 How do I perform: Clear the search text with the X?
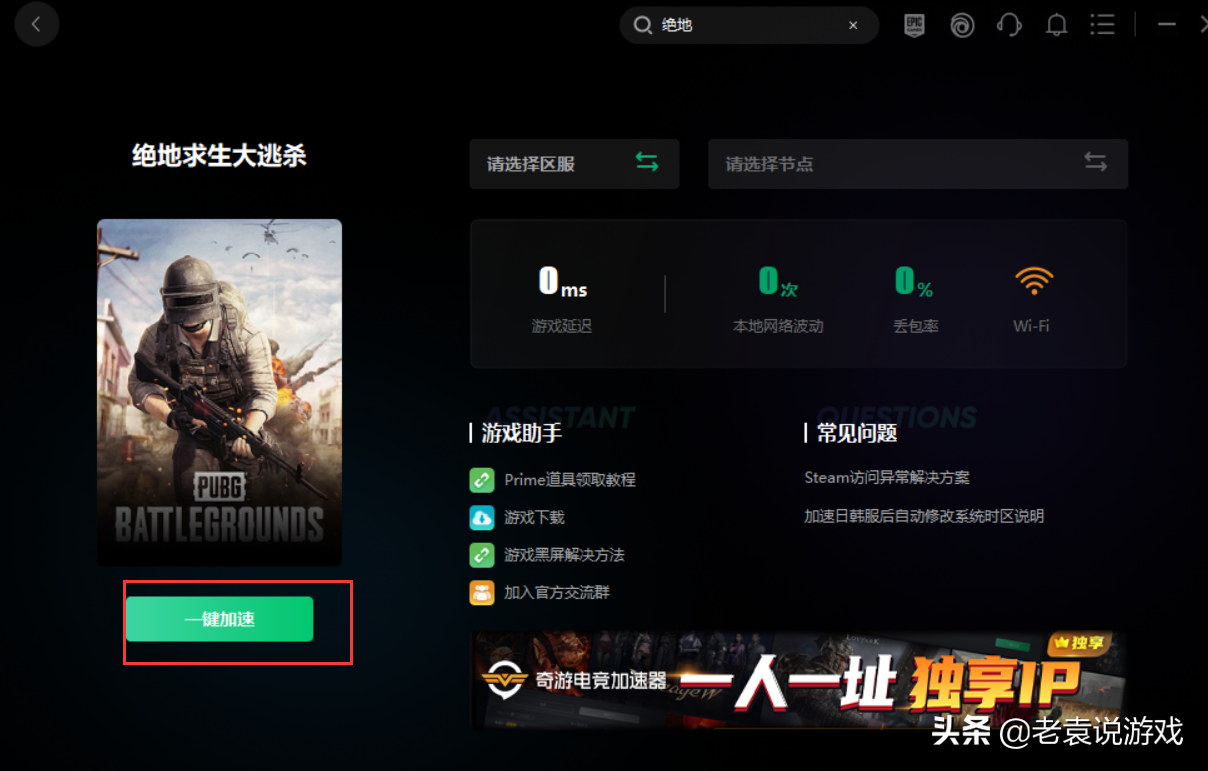click(853, 26)
